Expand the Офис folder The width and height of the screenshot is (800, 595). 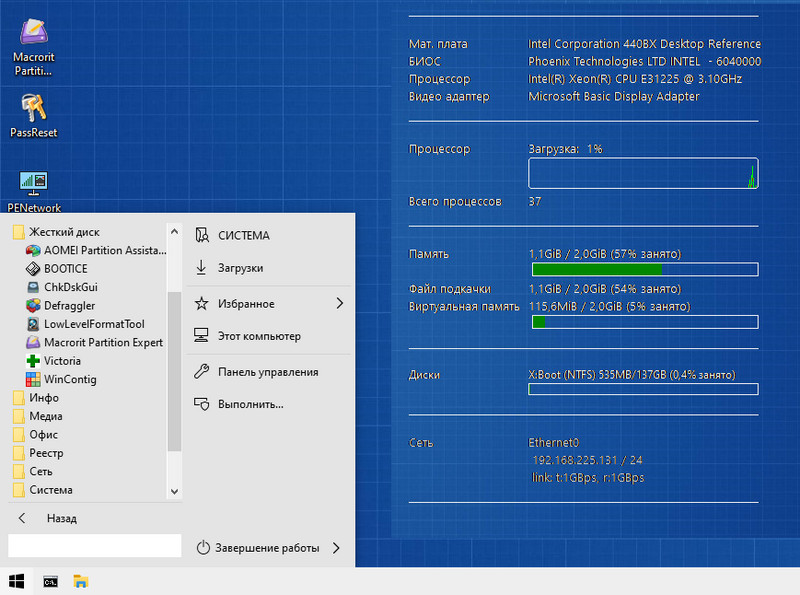(35, 434)
